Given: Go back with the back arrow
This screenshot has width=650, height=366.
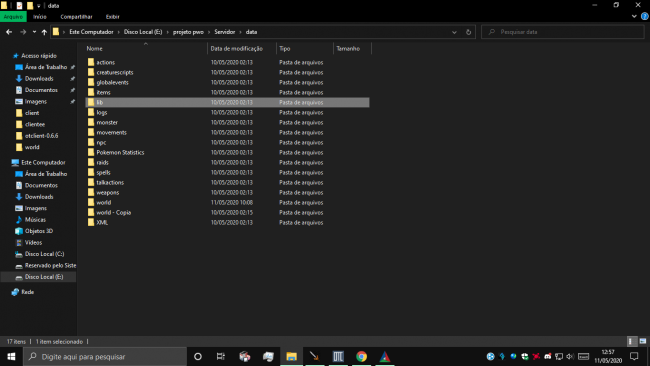Looking at the screenshot, I should (x=9, y=32).
